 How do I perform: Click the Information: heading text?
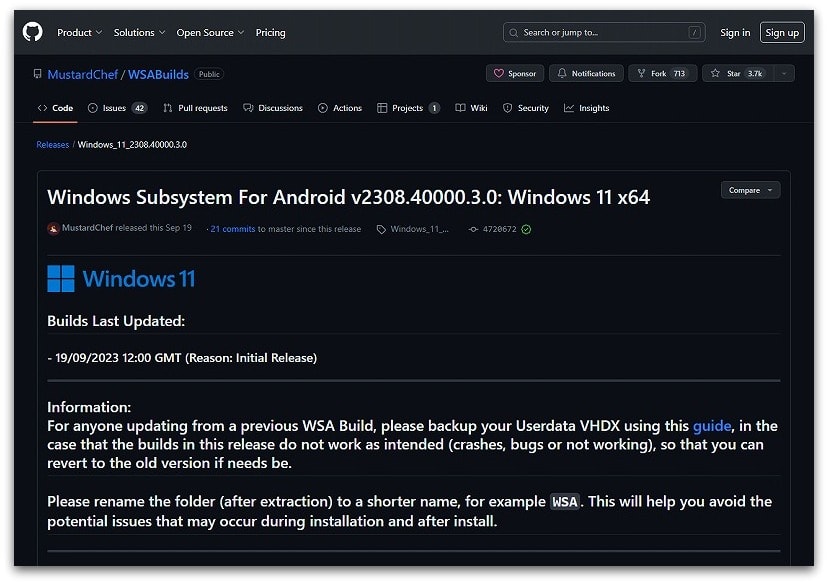click(x=89, y=407)
